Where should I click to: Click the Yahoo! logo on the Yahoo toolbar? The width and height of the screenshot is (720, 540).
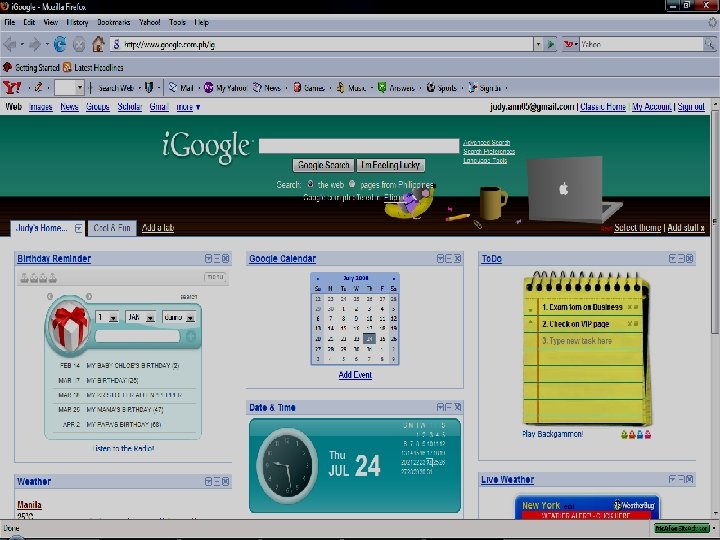(12, 87)
